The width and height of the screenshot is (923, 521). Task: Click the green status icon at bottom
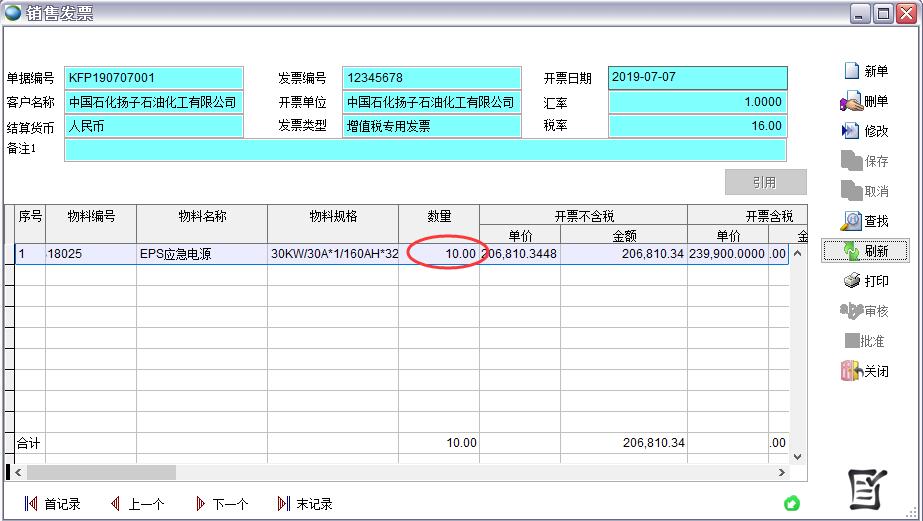[x=792, y=503]
